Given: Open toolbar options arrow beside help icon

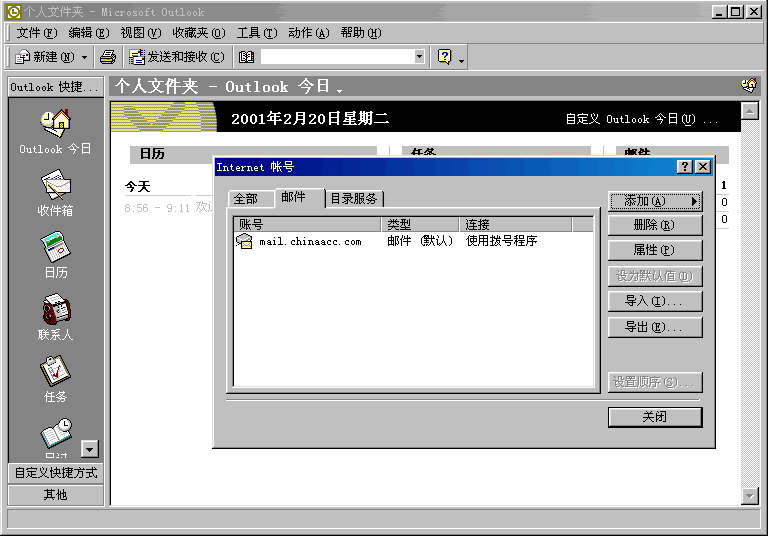Looking at the screenshot, I should 461,61.
